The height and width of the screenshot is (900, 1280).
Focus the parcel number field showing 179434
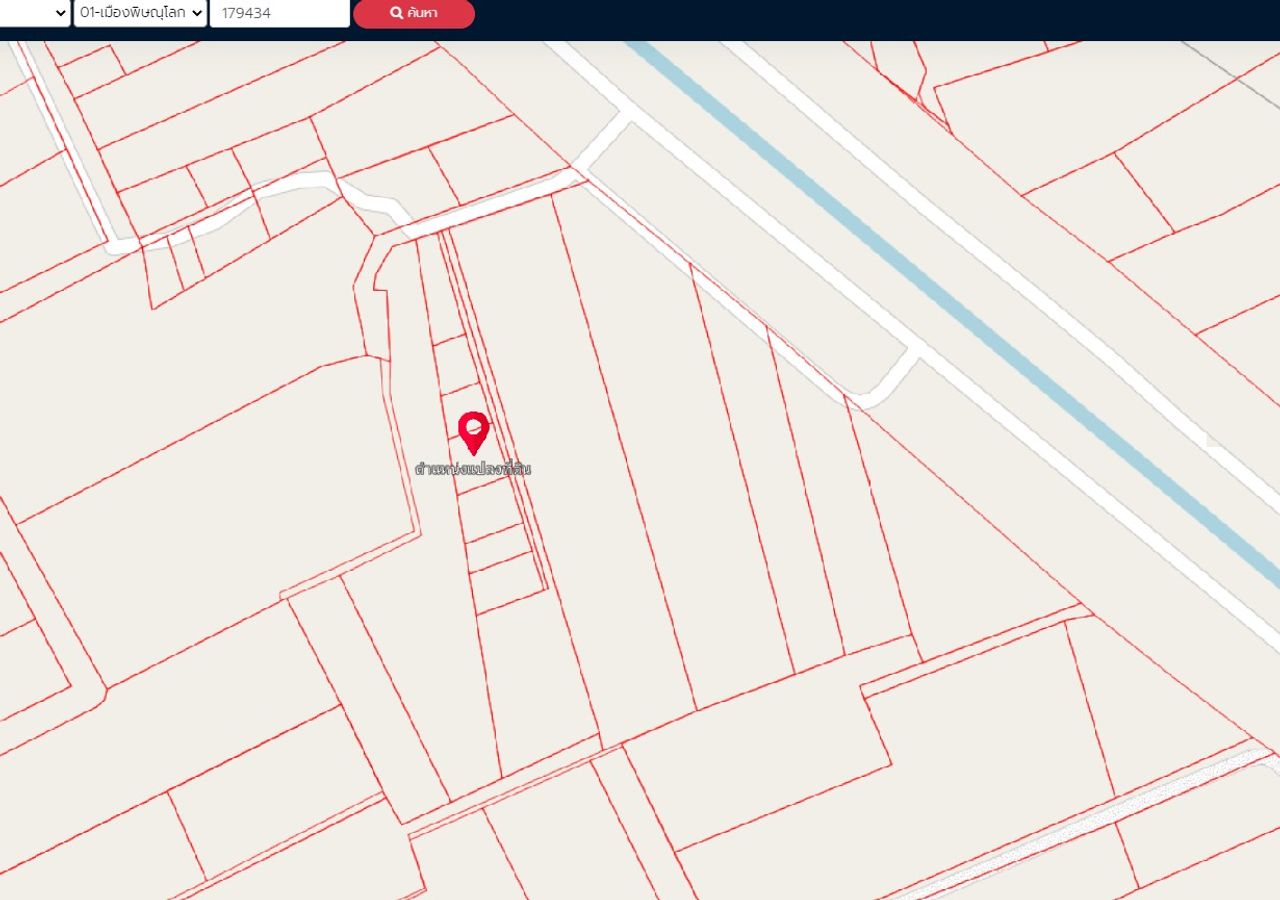[x=280, y=13]
